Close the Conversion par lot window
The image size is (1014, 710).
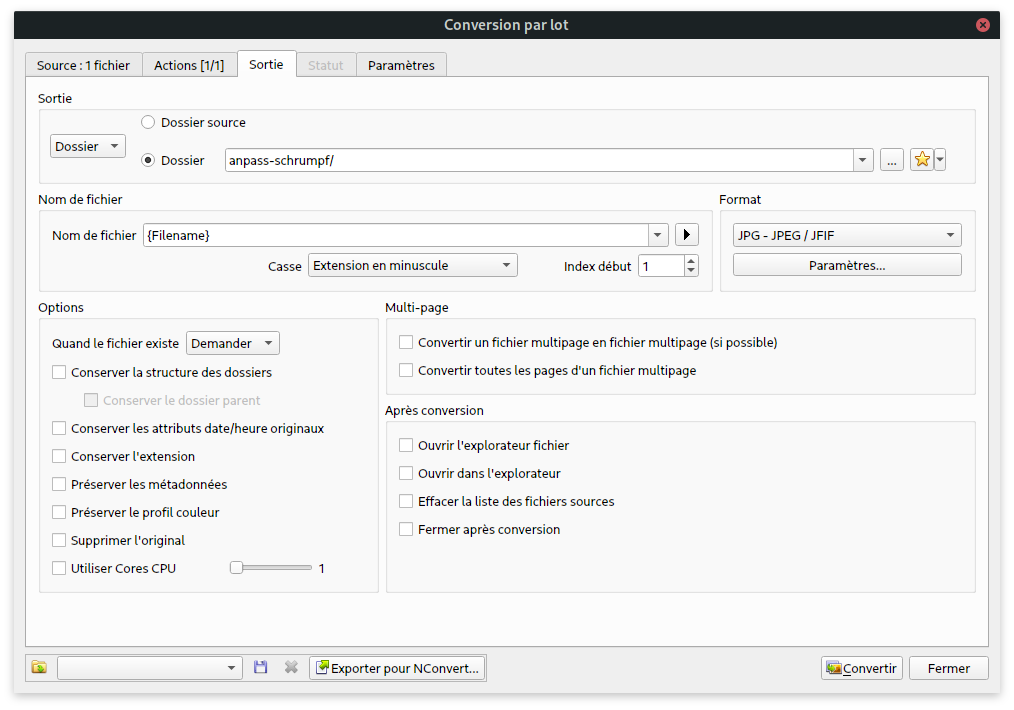[x=984, y=25]
